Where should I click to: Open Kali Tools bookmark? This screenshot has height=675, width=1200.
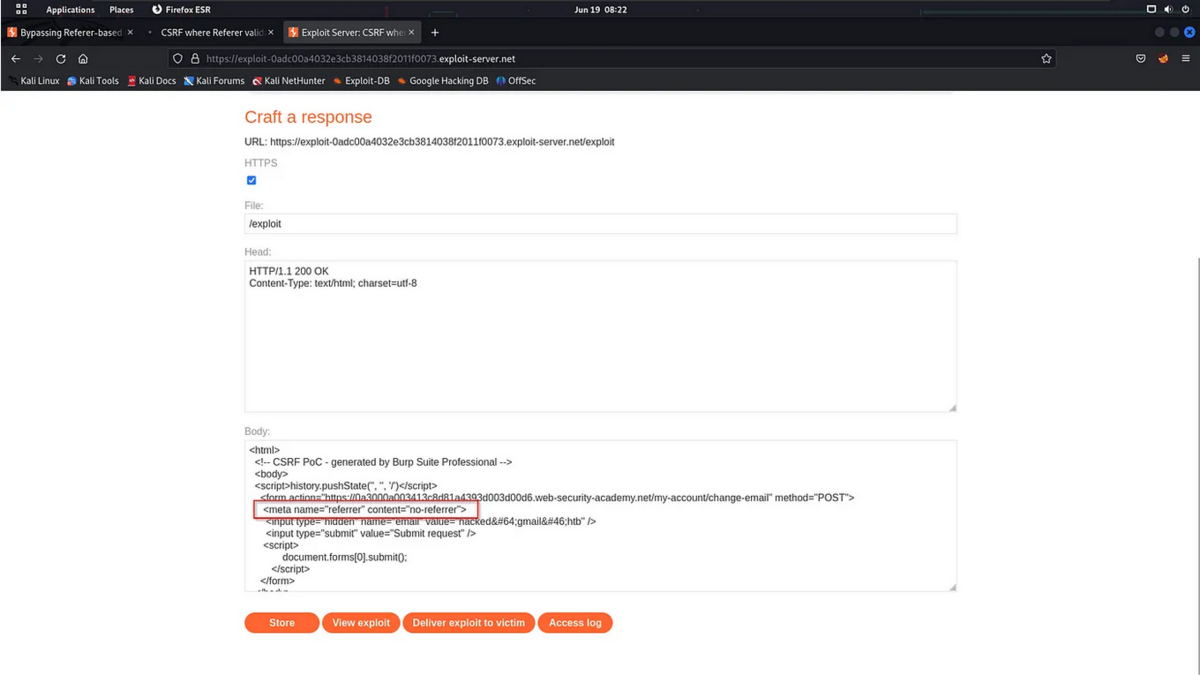coord(93,81)
